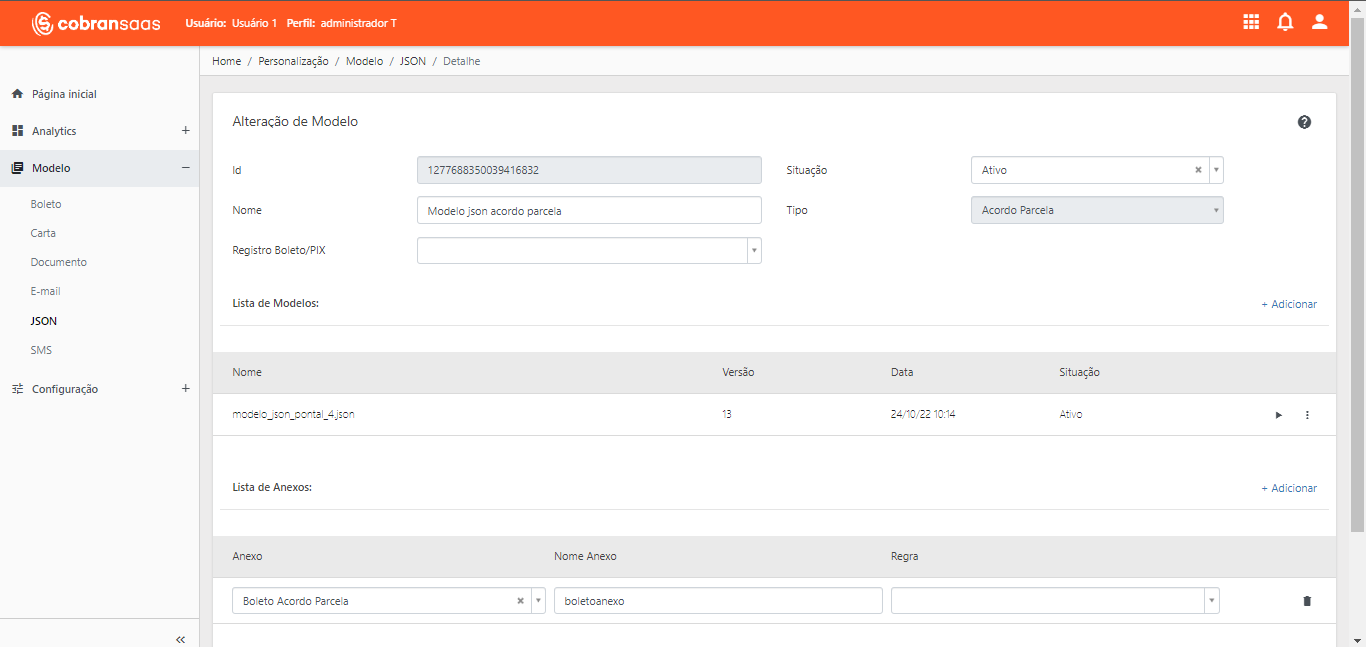Image resolution: width=1366 pixels, height=647 pixels.
Task: Click the Configuração sidebar label
Action: point(65,389)
